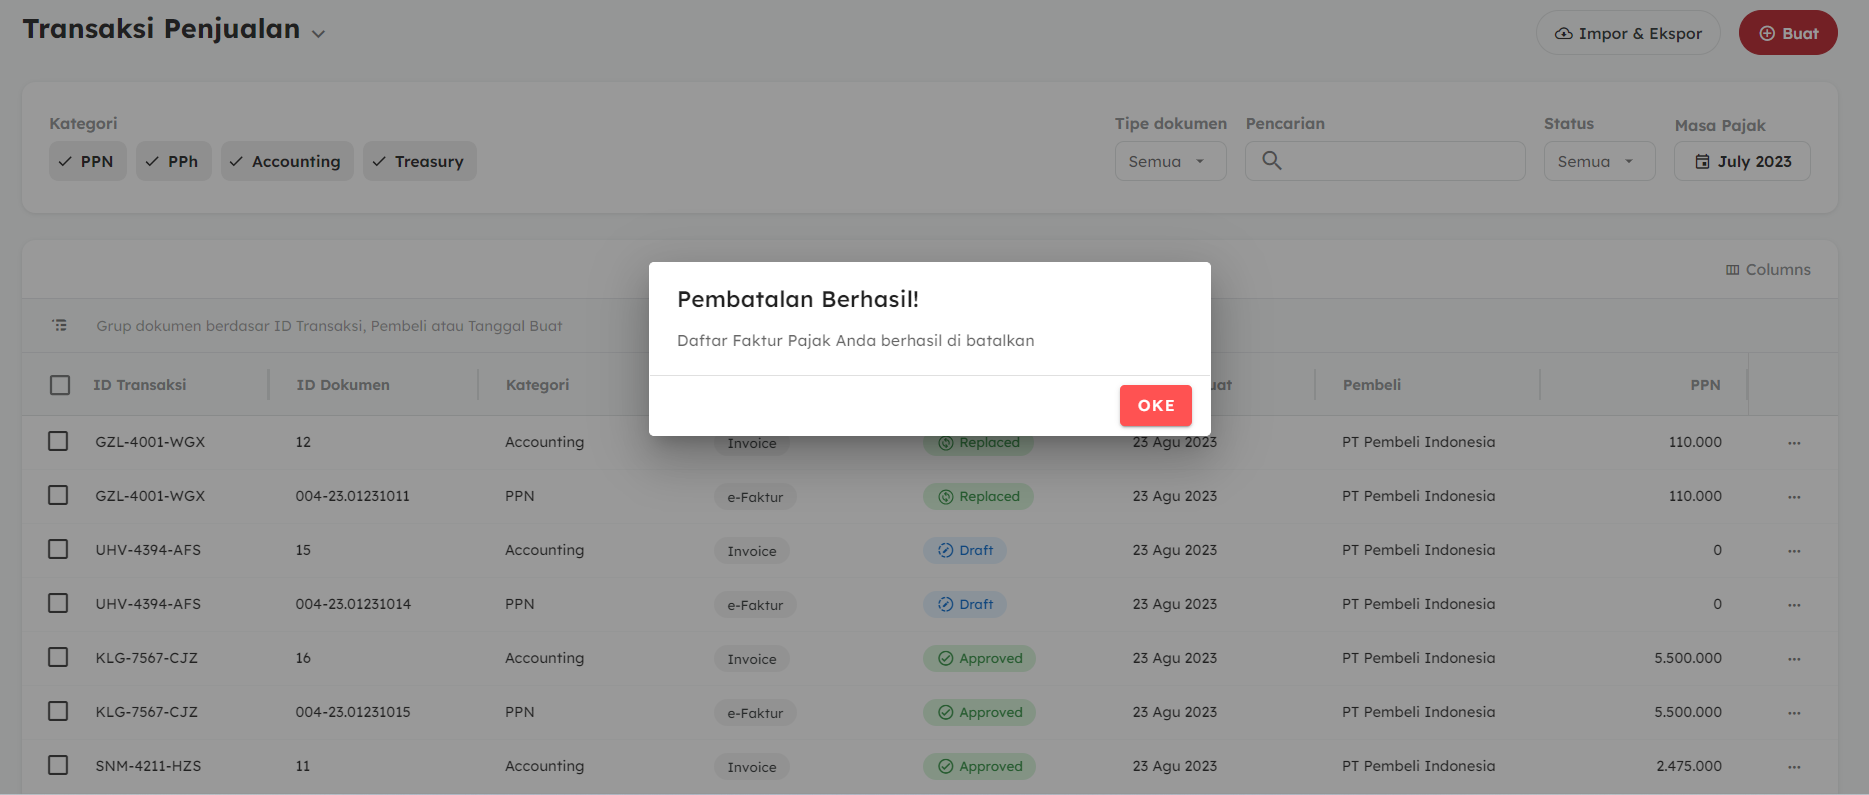Open three-dot menu for document 004-23.01231011
The width and height of the screenshot is (1869, 795).
[x=1794, y=497]
